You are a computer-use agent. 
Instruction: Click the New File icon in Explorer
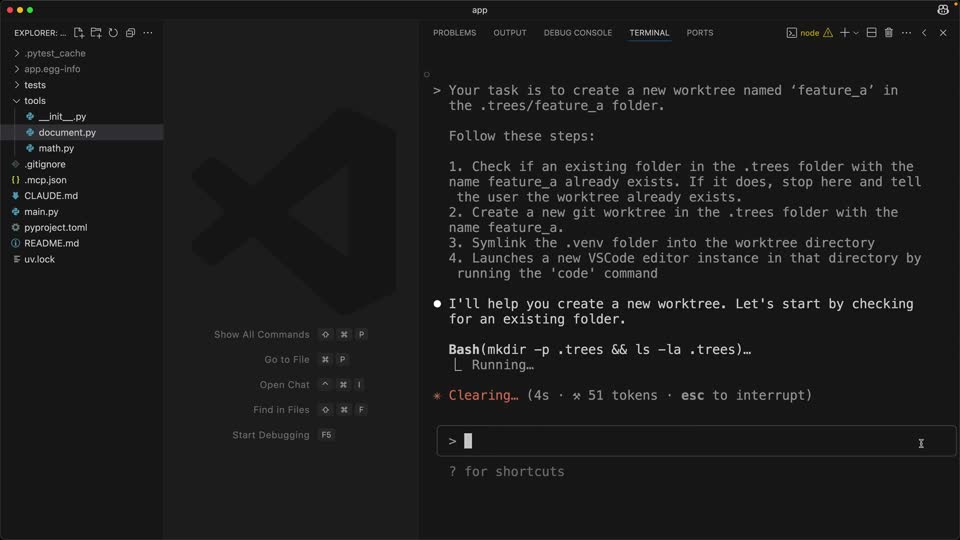coord(78,32)
